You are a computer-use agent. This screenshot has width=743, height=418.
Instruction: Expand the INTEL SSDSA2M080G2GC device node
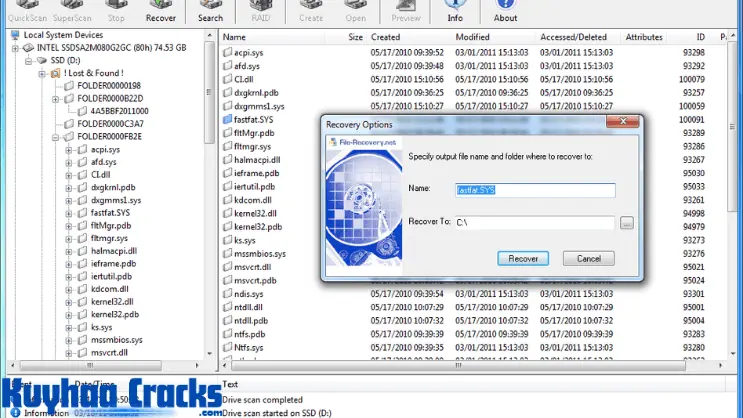click(x=16, y=47)
